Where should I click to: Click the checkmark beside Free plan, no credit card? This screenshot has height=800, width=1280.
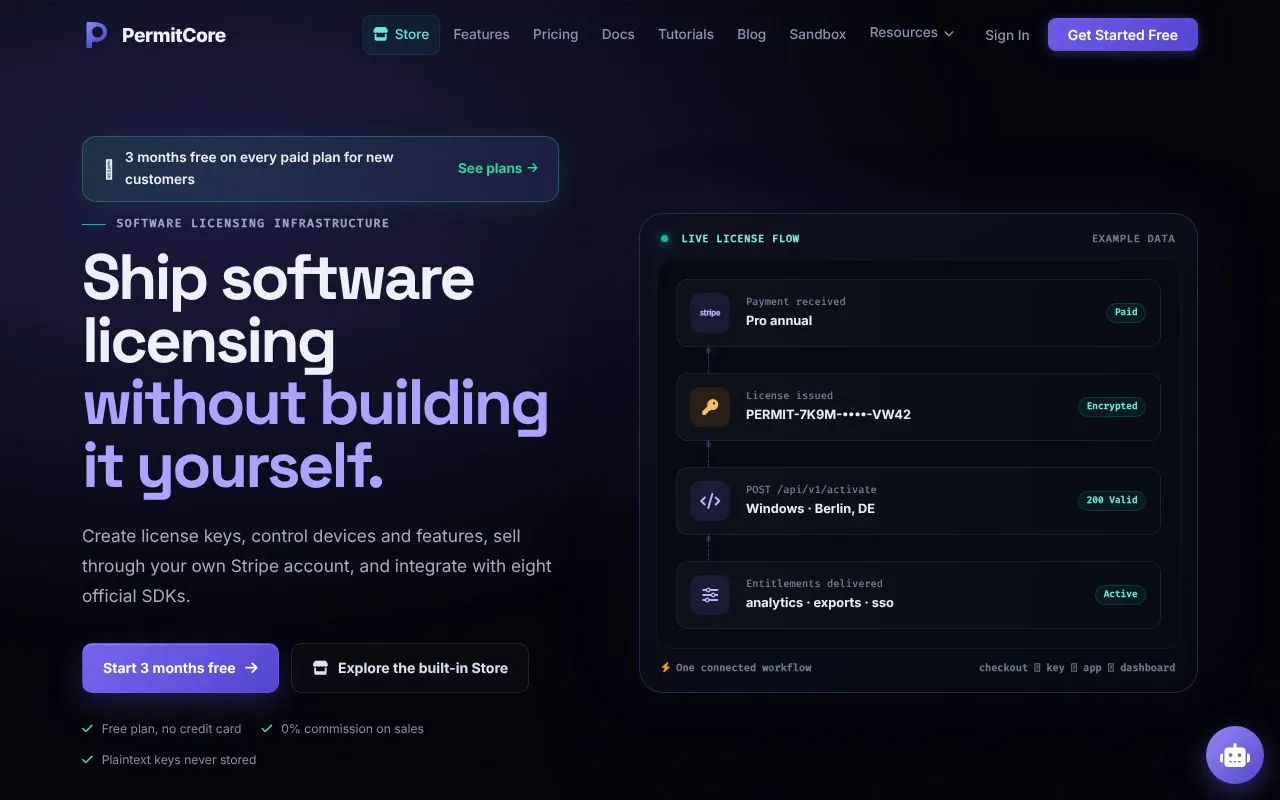click(88, 729)
